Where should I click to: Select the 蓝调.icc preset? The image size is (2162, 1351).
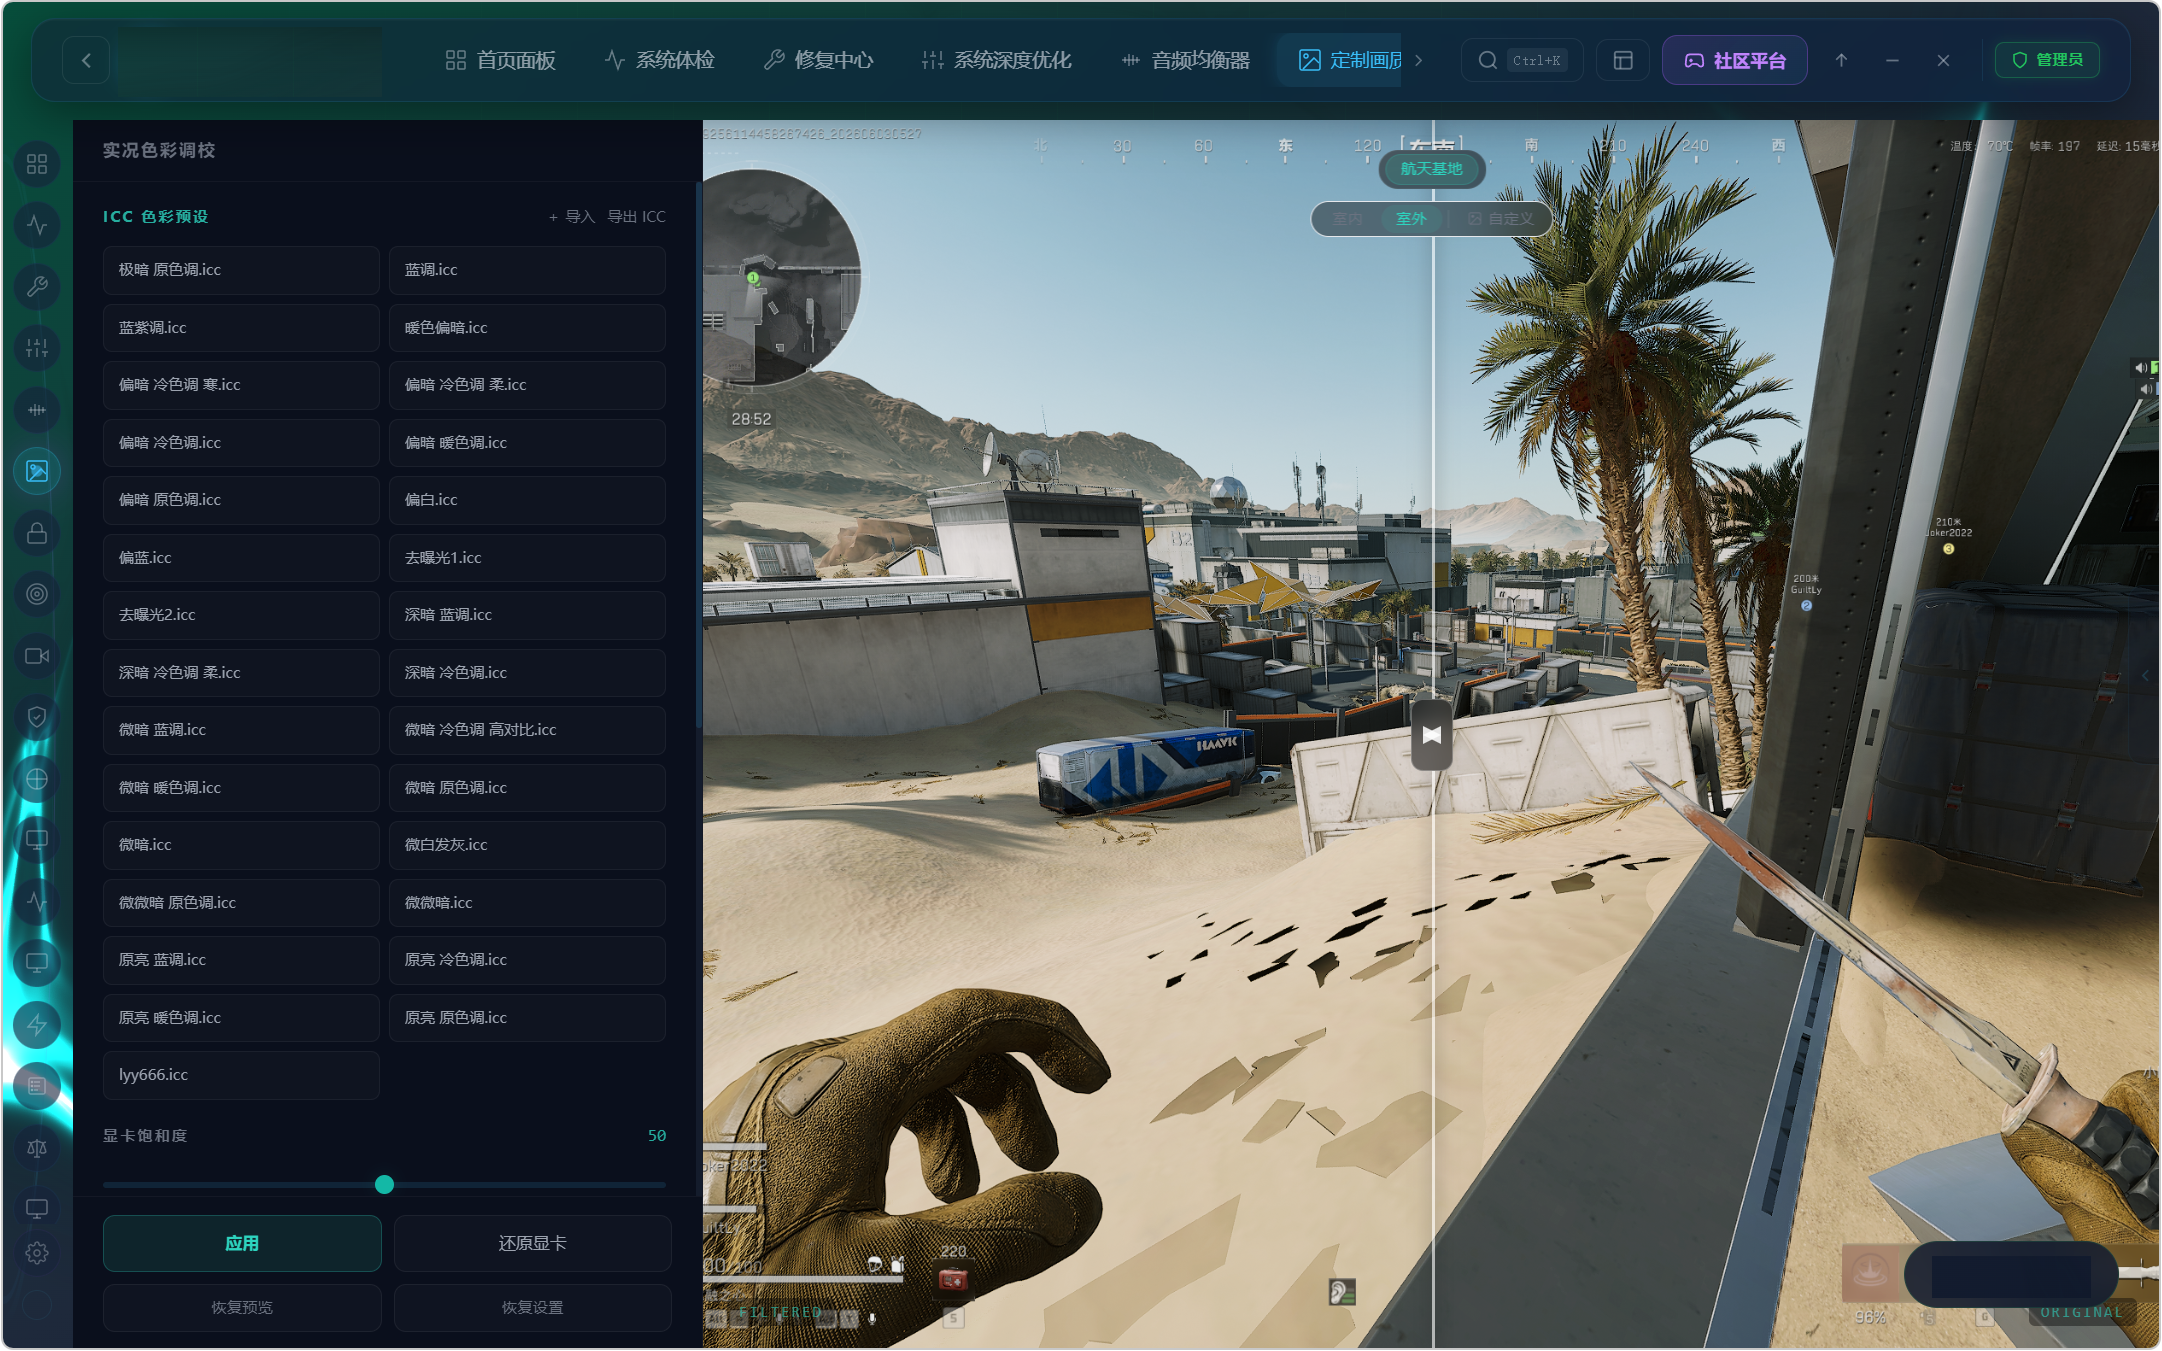(x=527, y=270)
